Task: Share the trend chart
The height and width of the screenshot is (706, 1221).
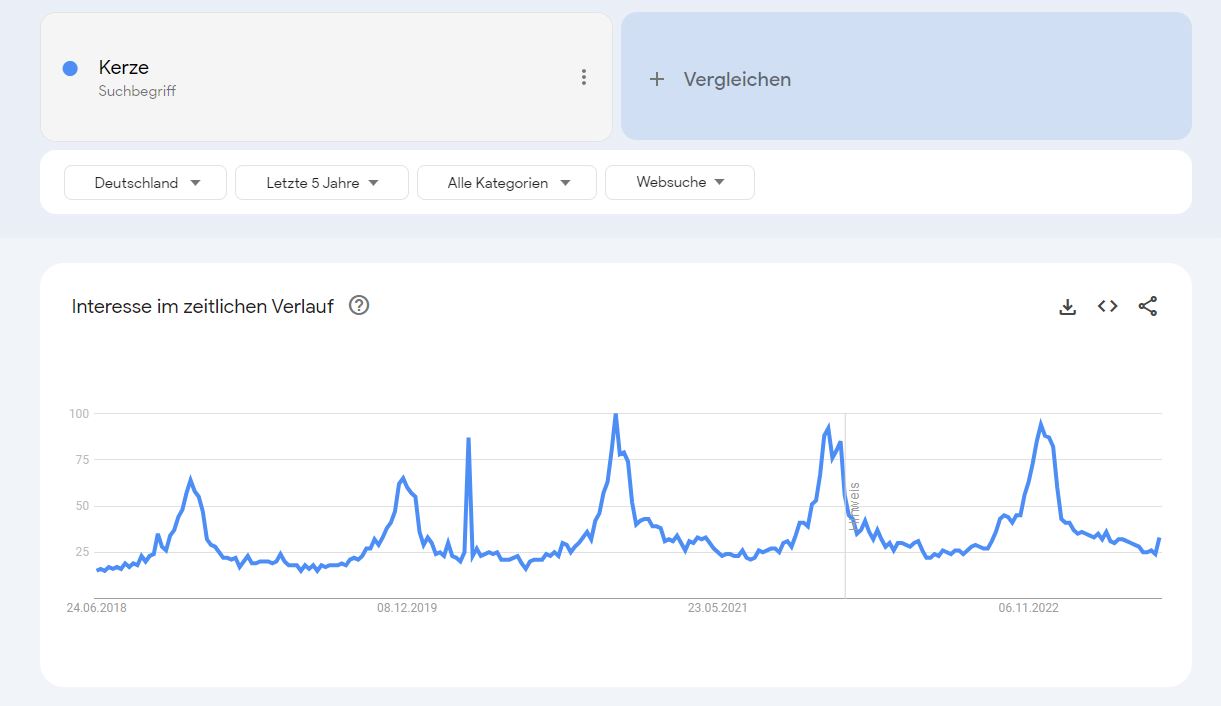Action: tap(1147, 306)
